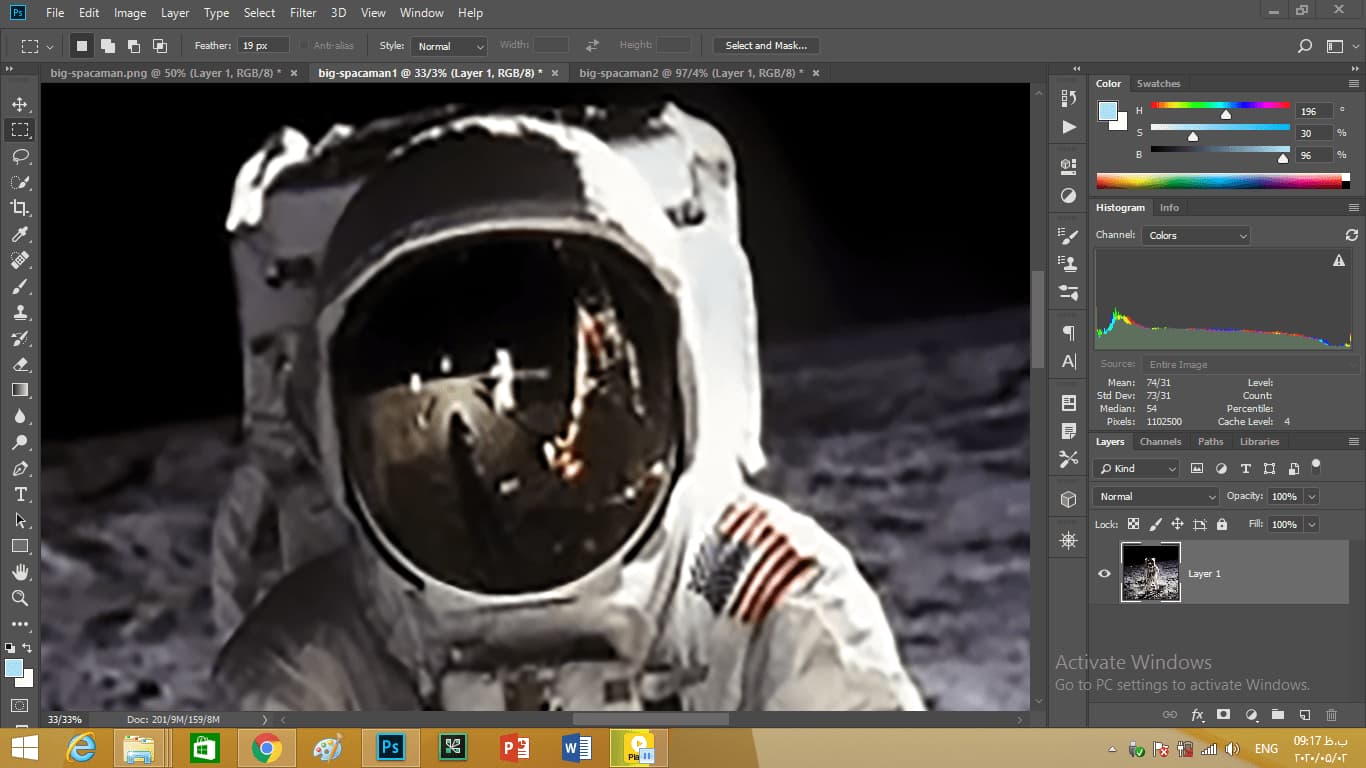Toggle lock image pixels brush icon
Screen dimensions: 1366x768
click(x=1156, y=524)
